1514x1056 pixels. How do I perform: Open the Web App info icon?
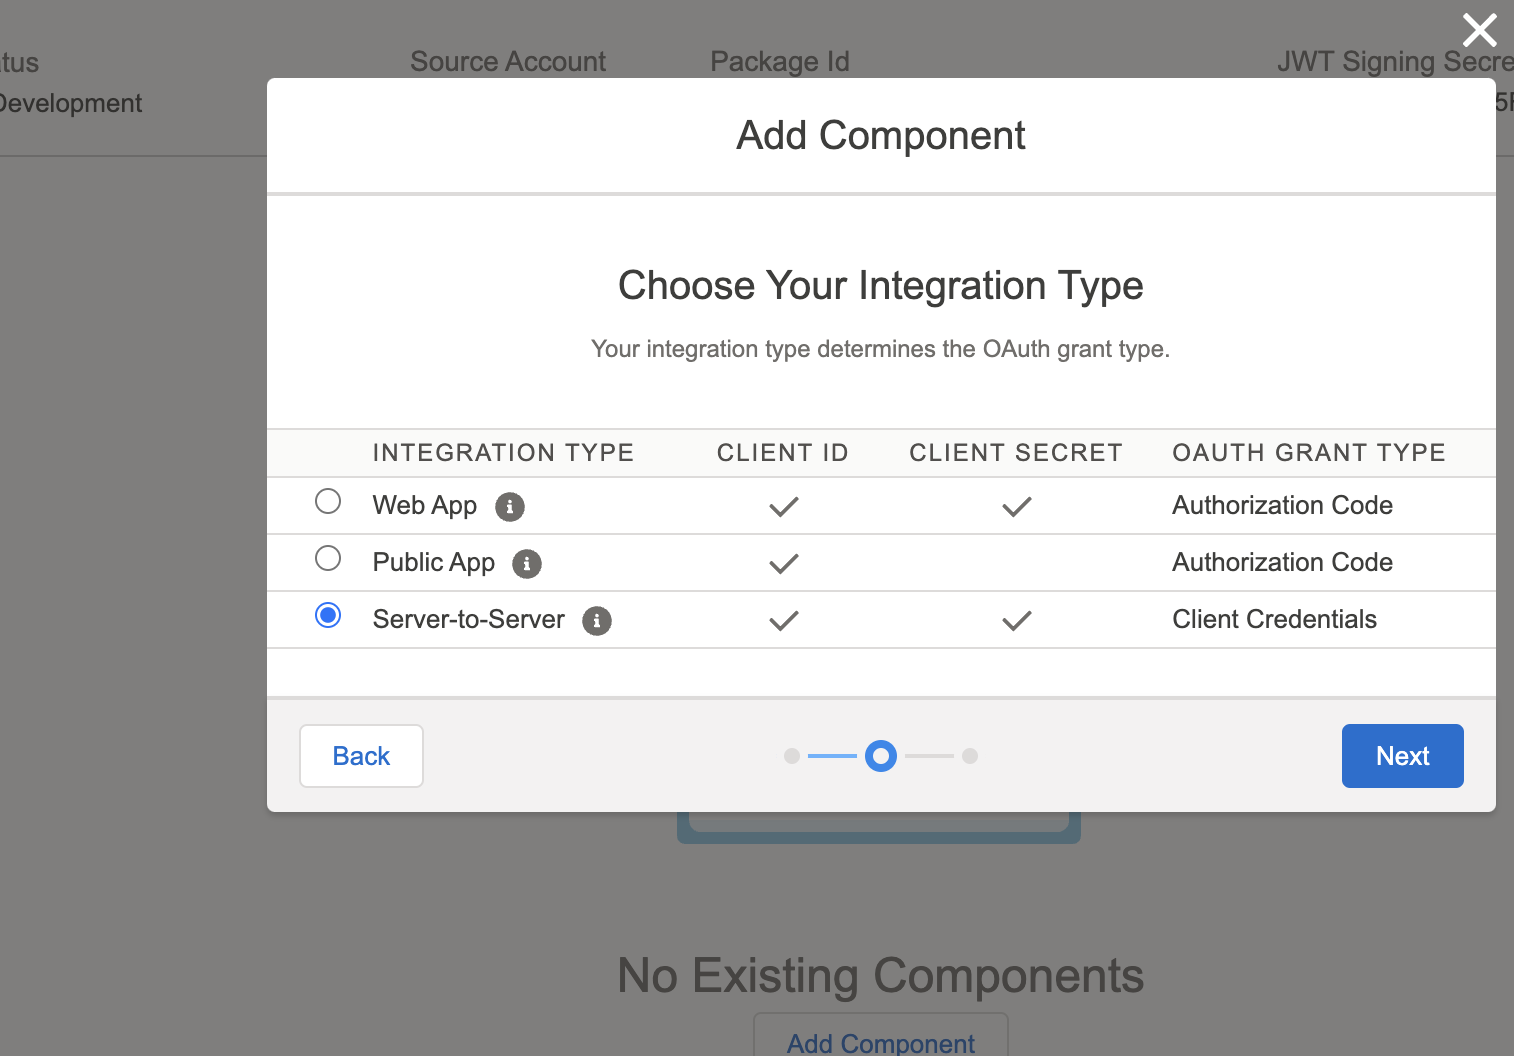pyautogui.click(x=510, y=507)
